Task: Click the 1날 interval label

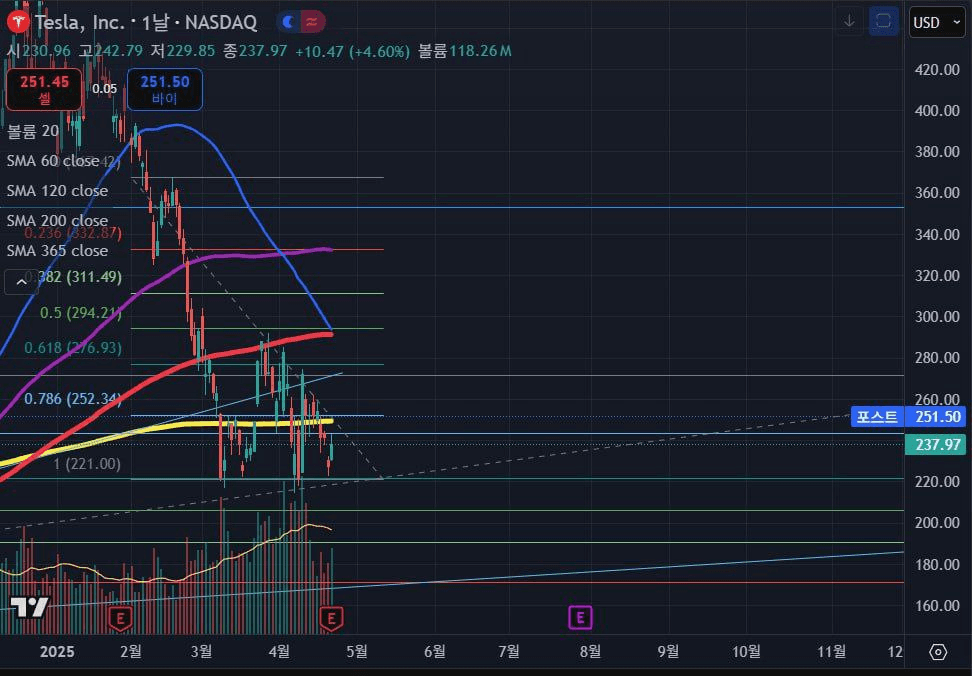Action: (155, 22)
